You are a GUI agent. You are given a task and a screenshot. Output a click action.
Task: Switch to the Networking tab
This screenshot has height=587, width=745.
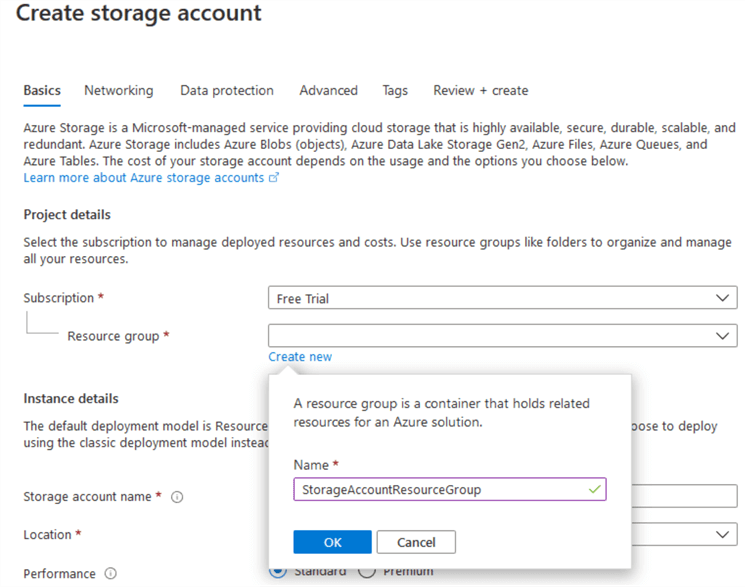118,91
